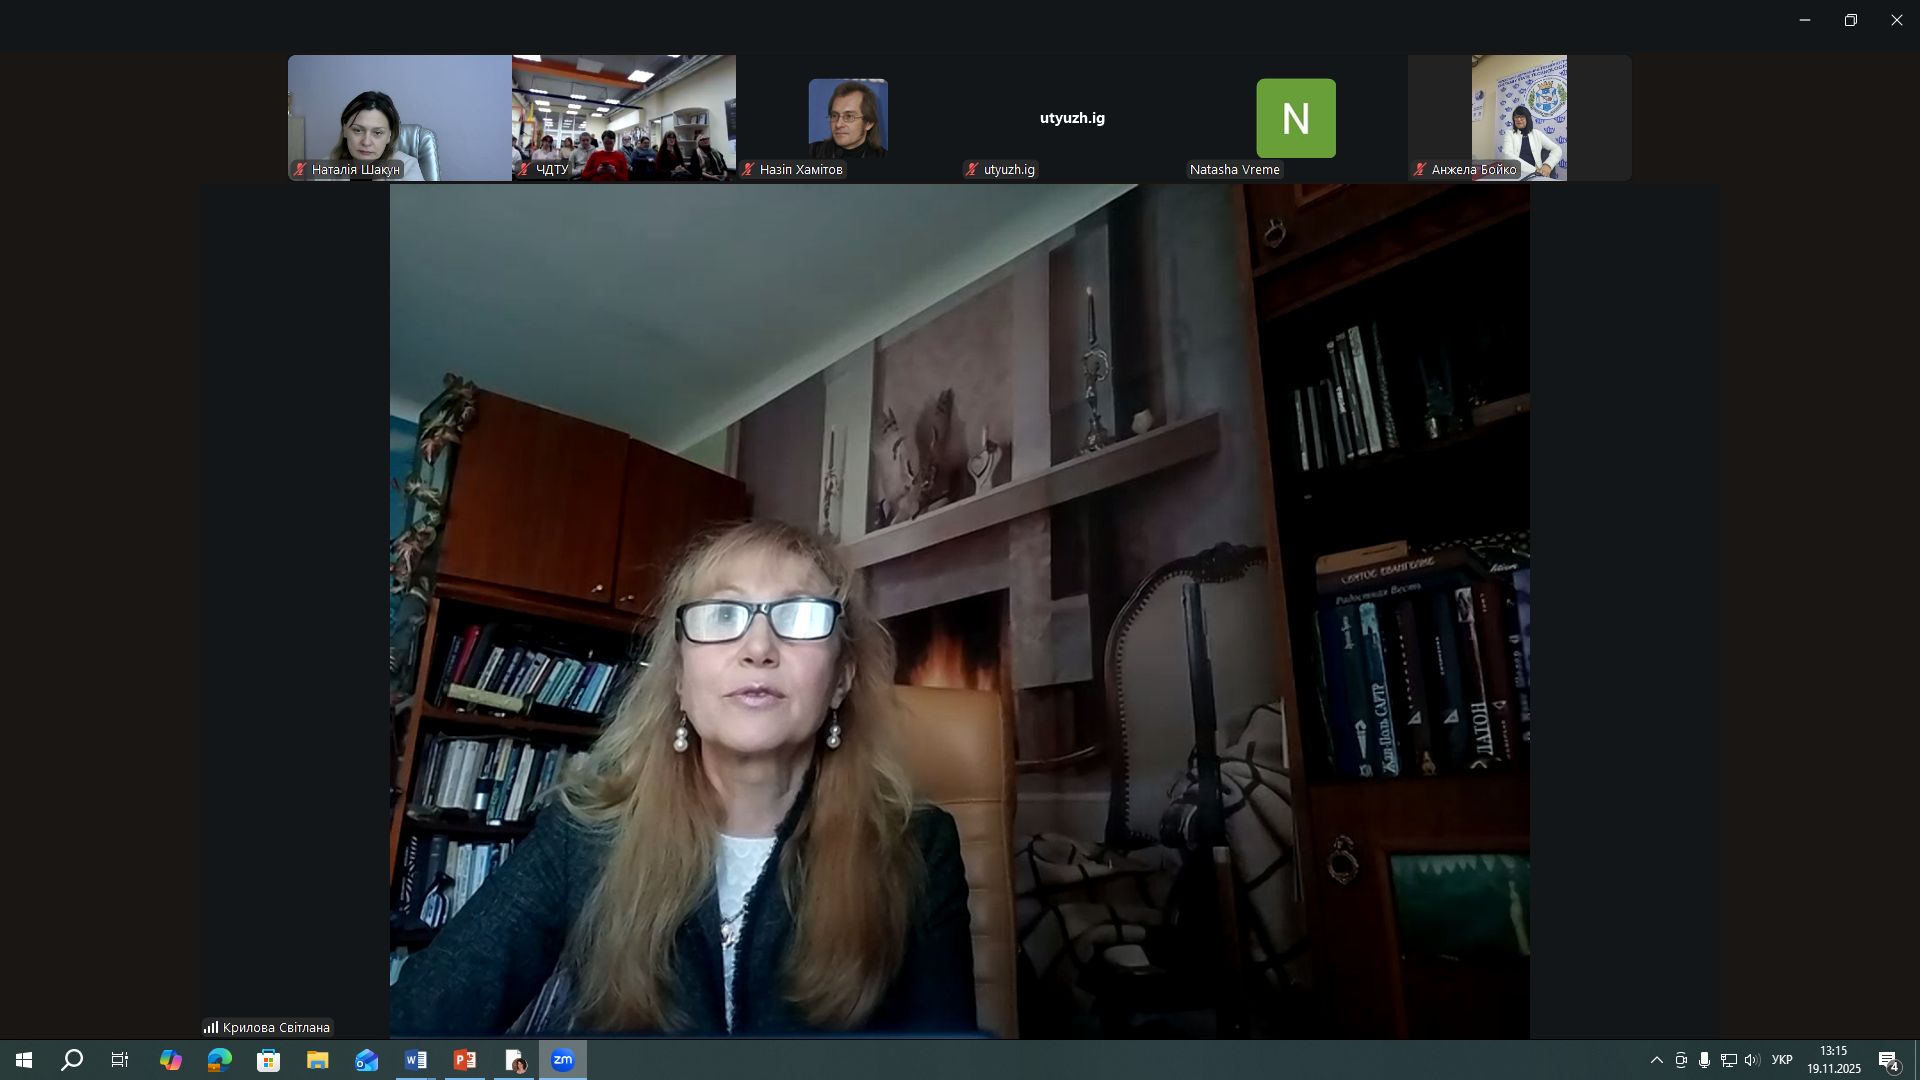Open the Windows Start menu
The image size is (1920, 1080).
click(24, 1060)
